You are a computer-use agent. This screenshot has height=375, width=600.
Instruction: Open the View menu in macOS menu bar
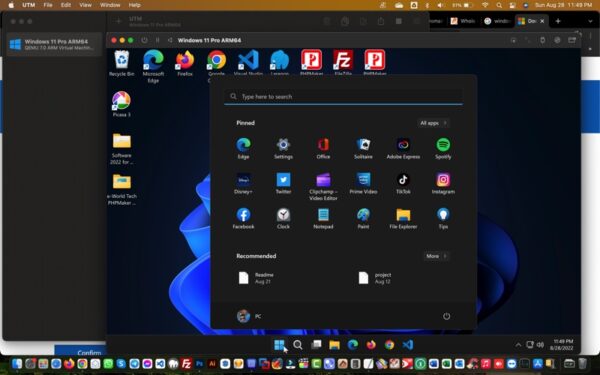pyautogui.click(x=85, y=5)
